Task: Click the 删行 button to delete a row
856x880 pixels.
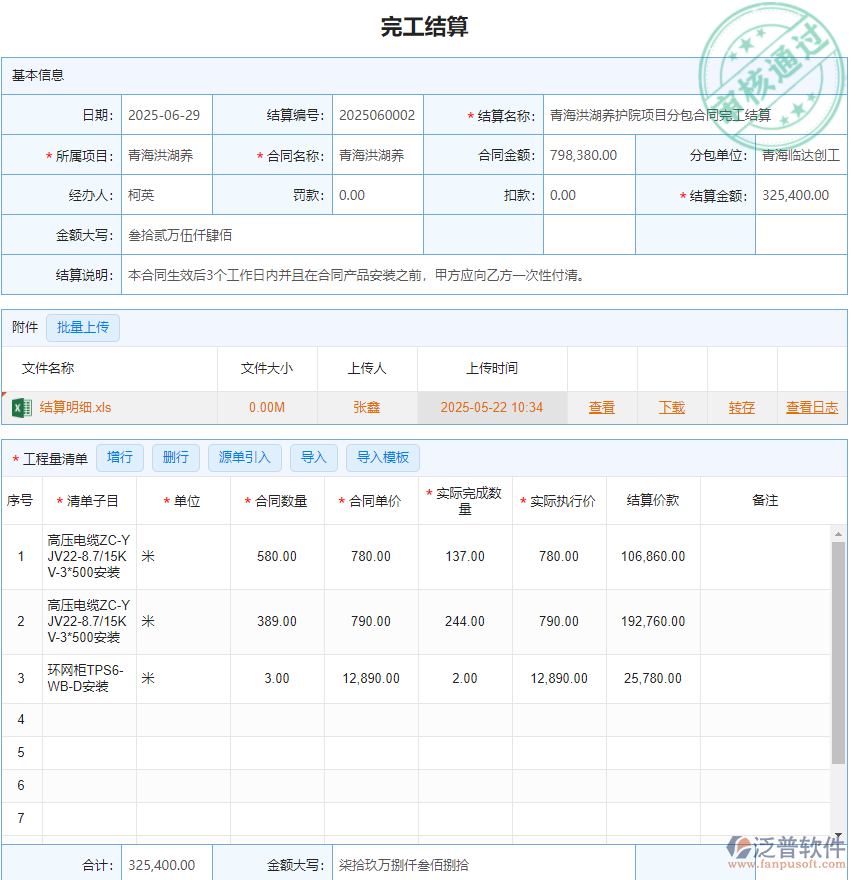Action: [x=176, y=457]
